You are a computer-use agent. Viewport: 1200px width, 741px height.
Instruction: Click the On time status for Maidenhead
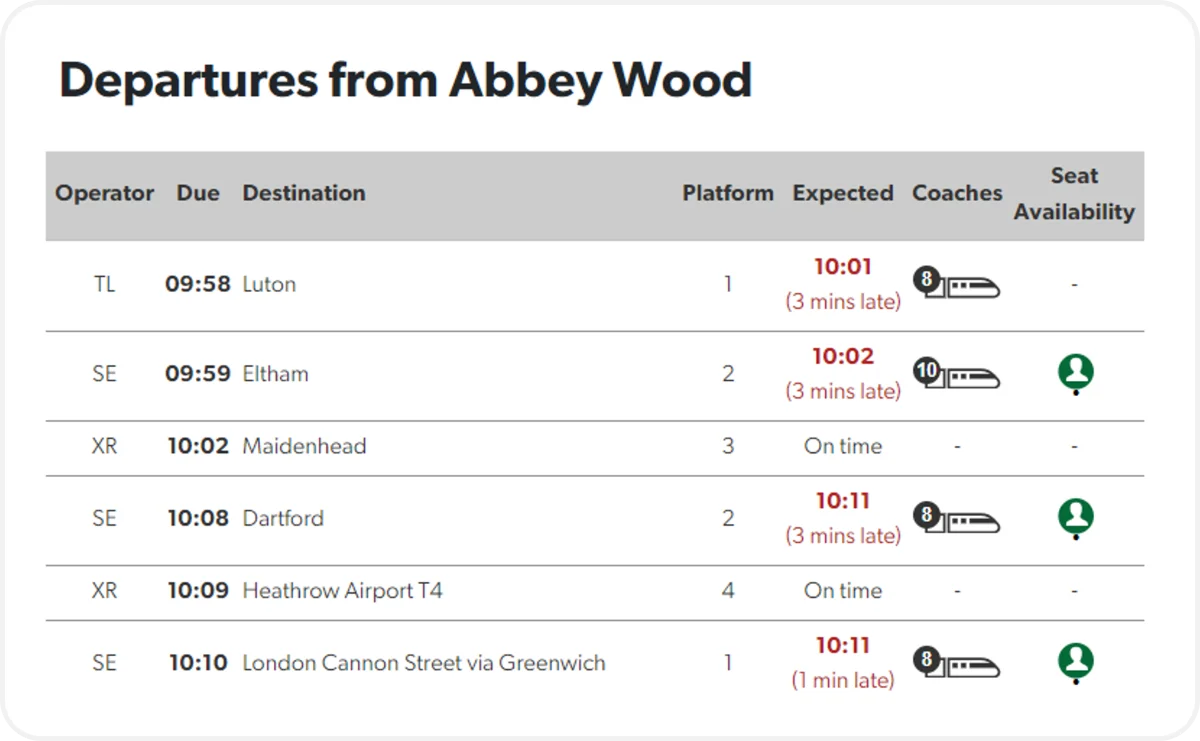tap(843, 447)
